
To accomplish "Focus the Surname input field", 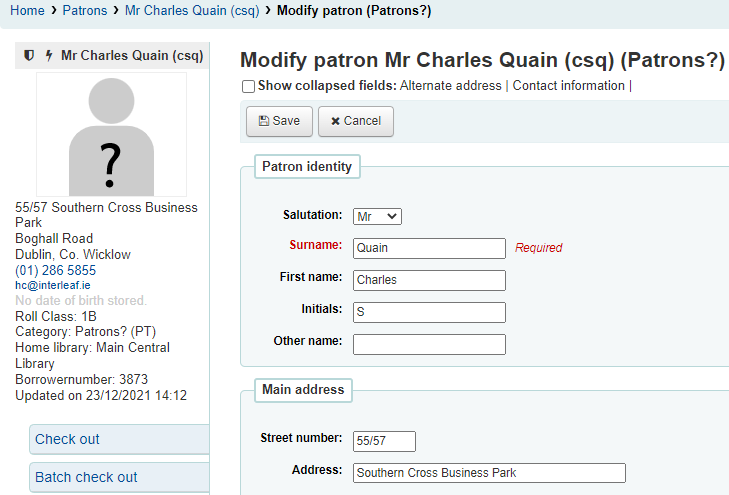I will pos(429,248).
